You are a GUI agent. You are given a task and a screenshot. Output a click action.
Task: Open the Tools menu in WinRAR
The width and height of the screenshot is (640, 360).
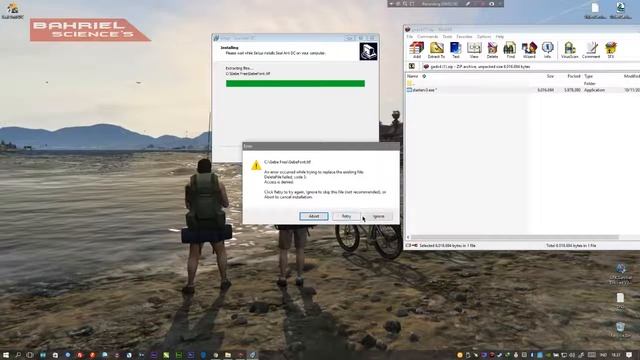[447, 36]
